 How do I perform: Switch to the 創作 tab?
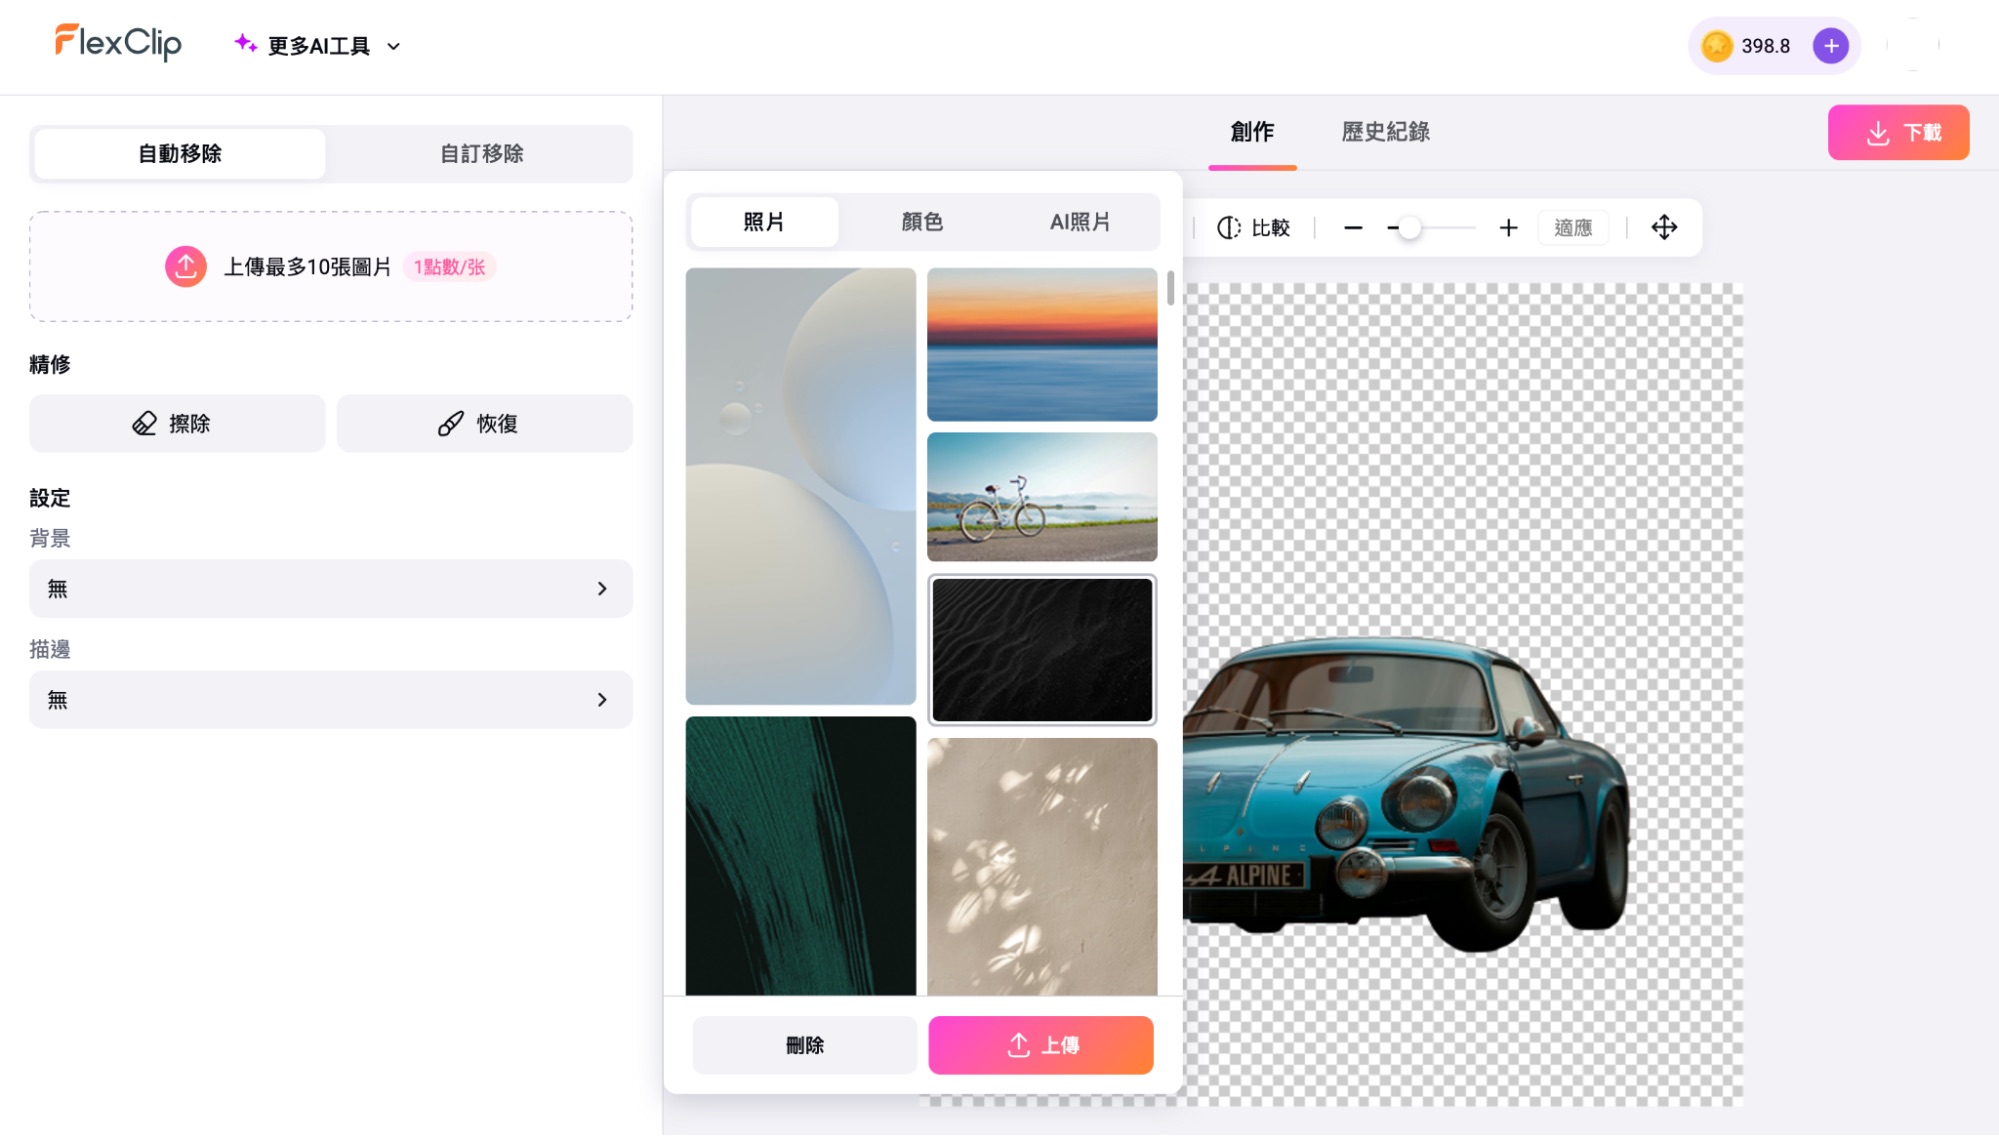click(x=1252, y=132)
